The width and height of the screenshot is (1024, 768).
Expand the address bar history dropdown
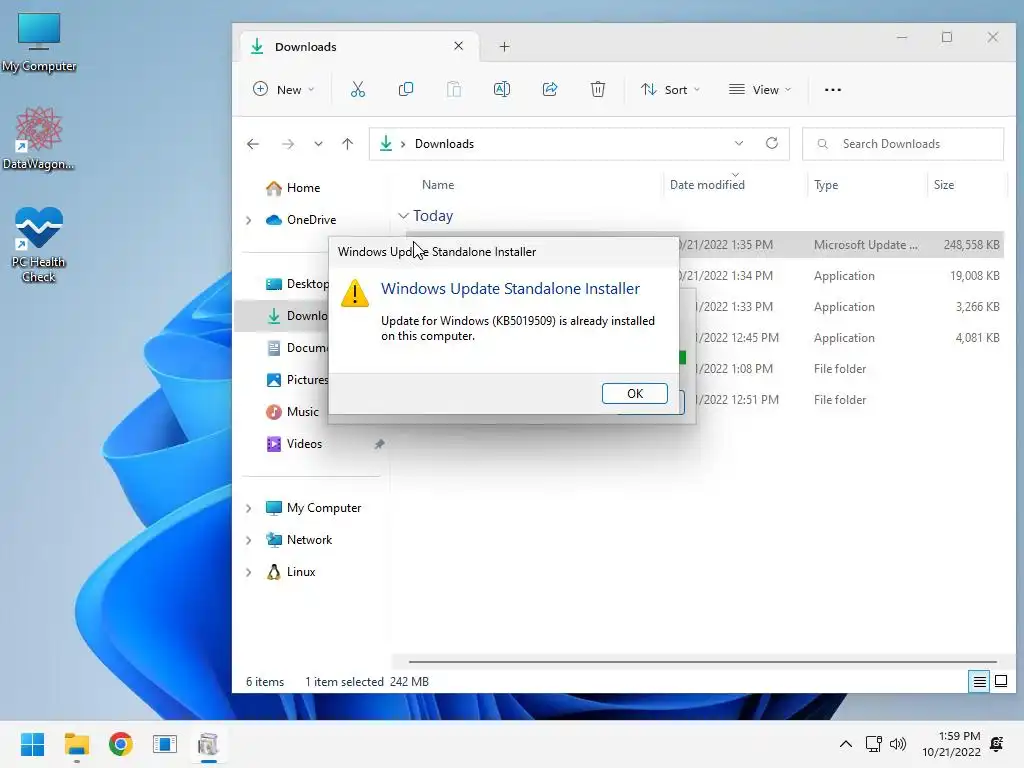[739, 144]
